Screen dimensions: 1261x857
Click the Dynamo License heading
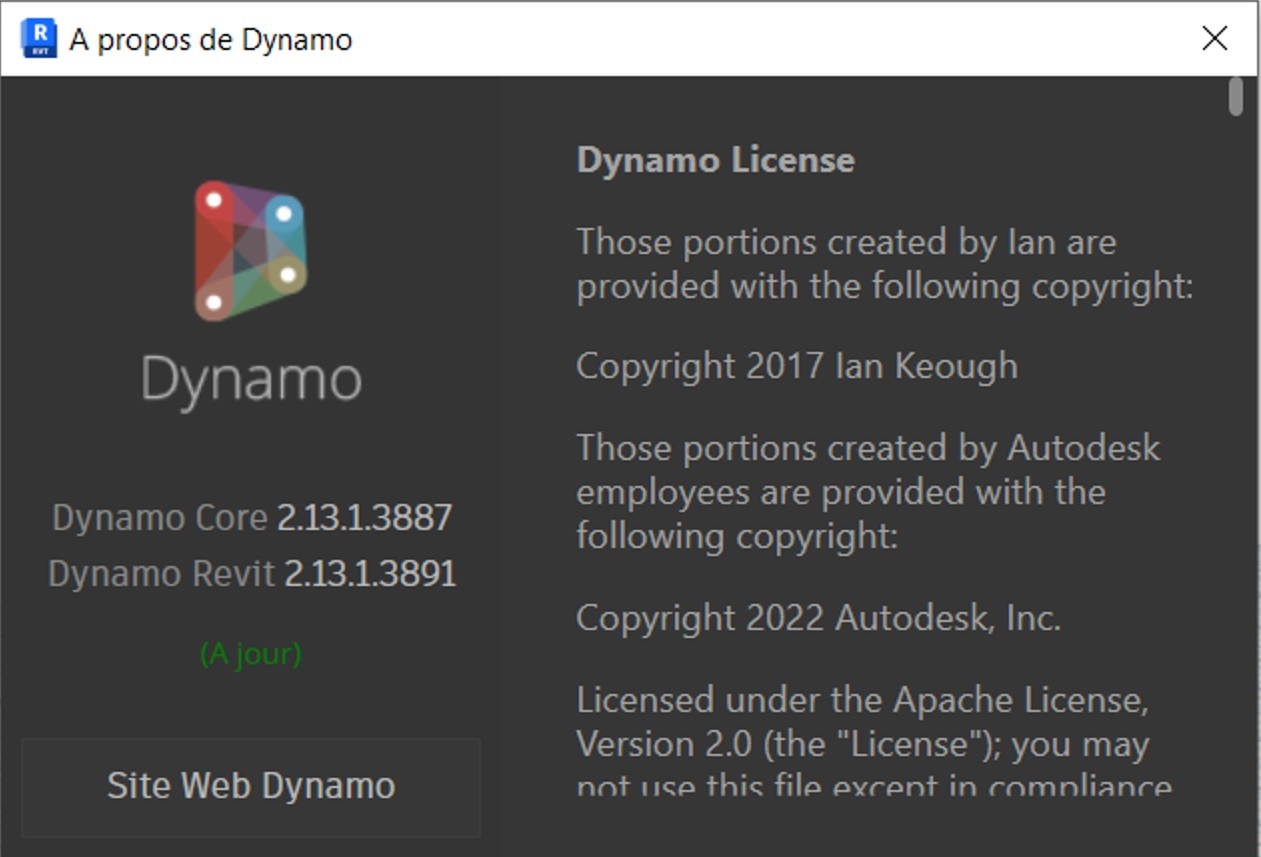click(715, 160)
